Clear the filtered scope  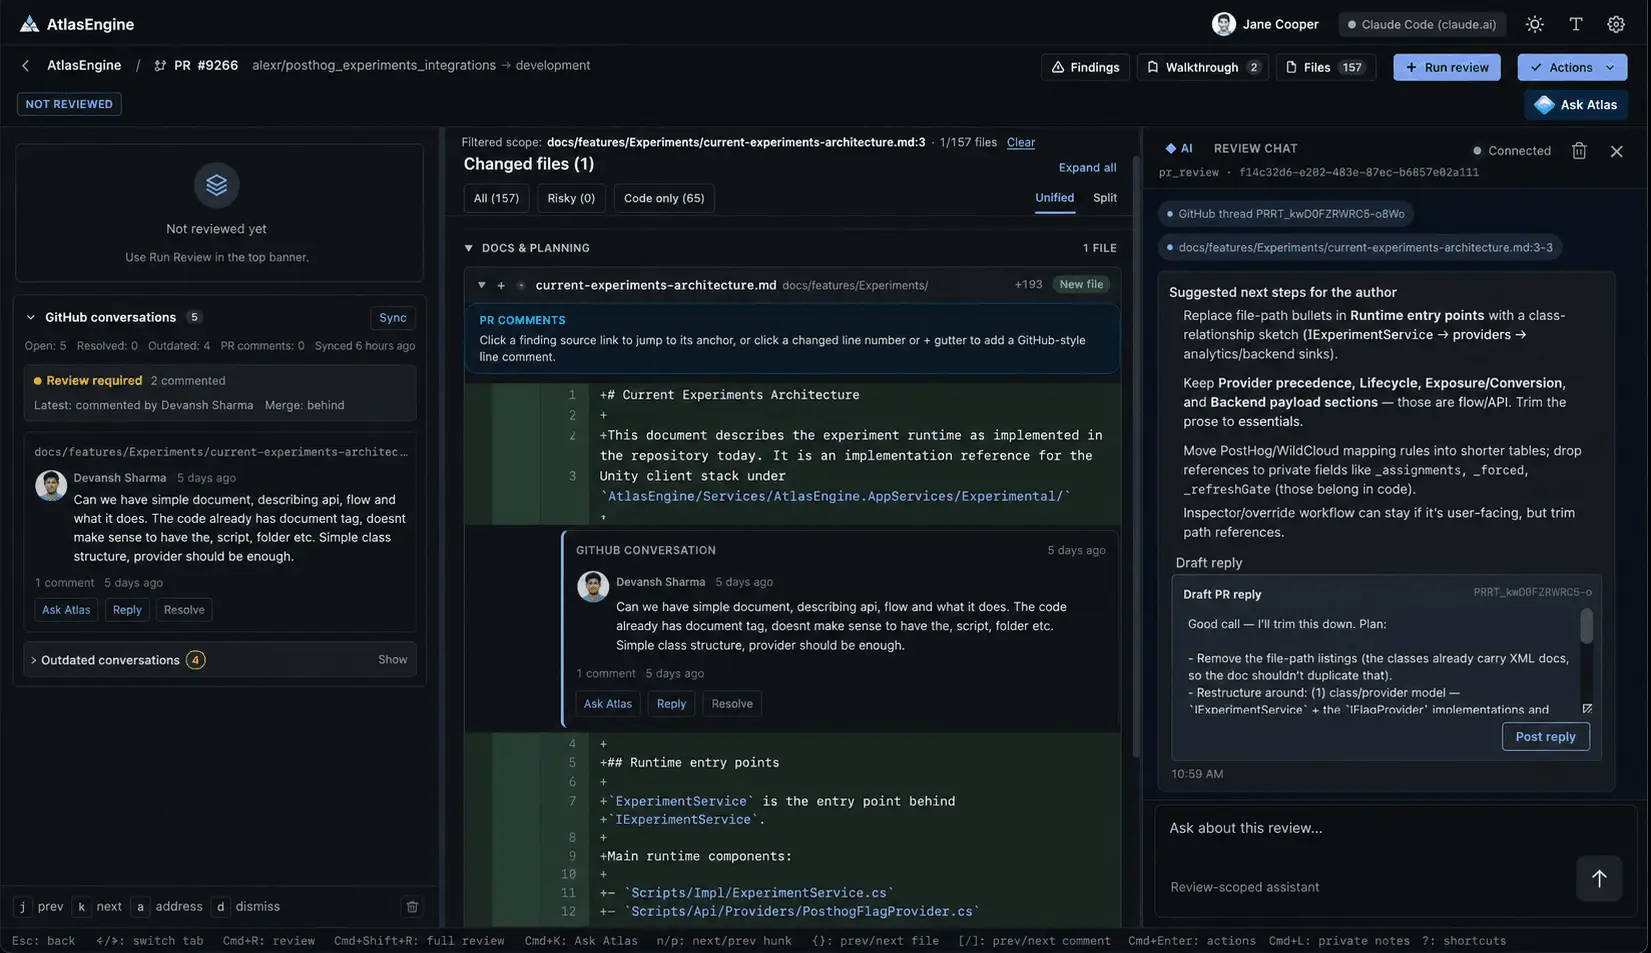(1020, 142)
